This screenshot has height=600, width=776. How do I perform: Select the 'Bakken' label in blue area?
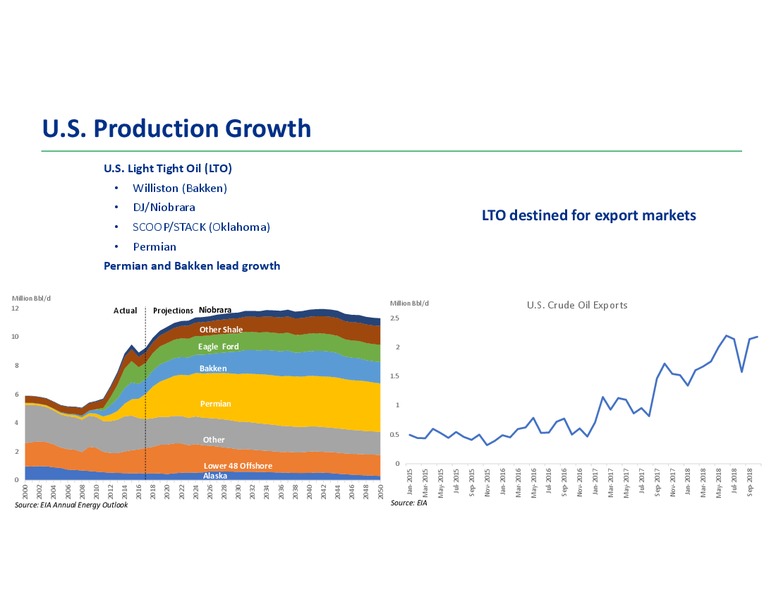click(x=213, y=368)
